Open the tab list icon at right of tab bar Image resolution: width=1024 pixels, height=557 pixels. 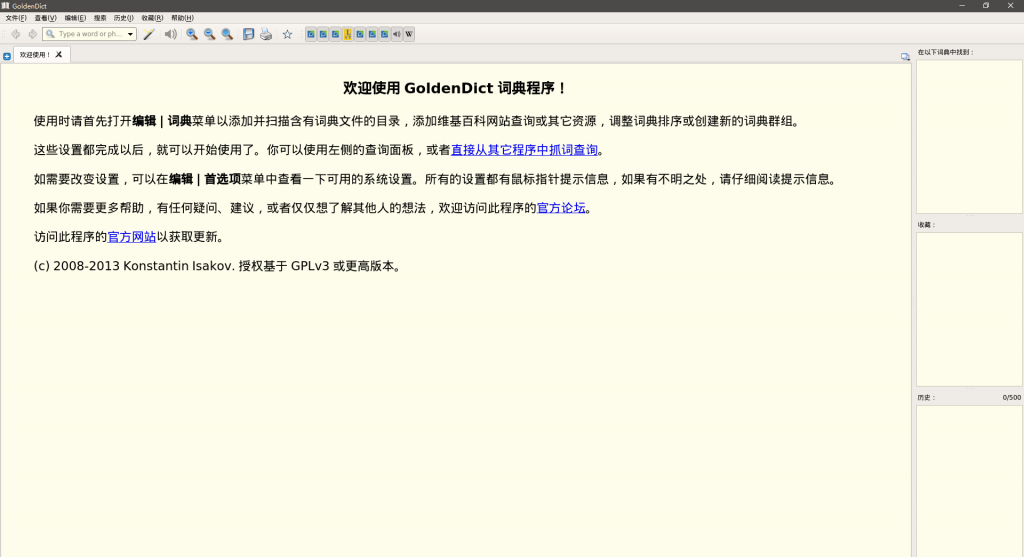(905, 57)
